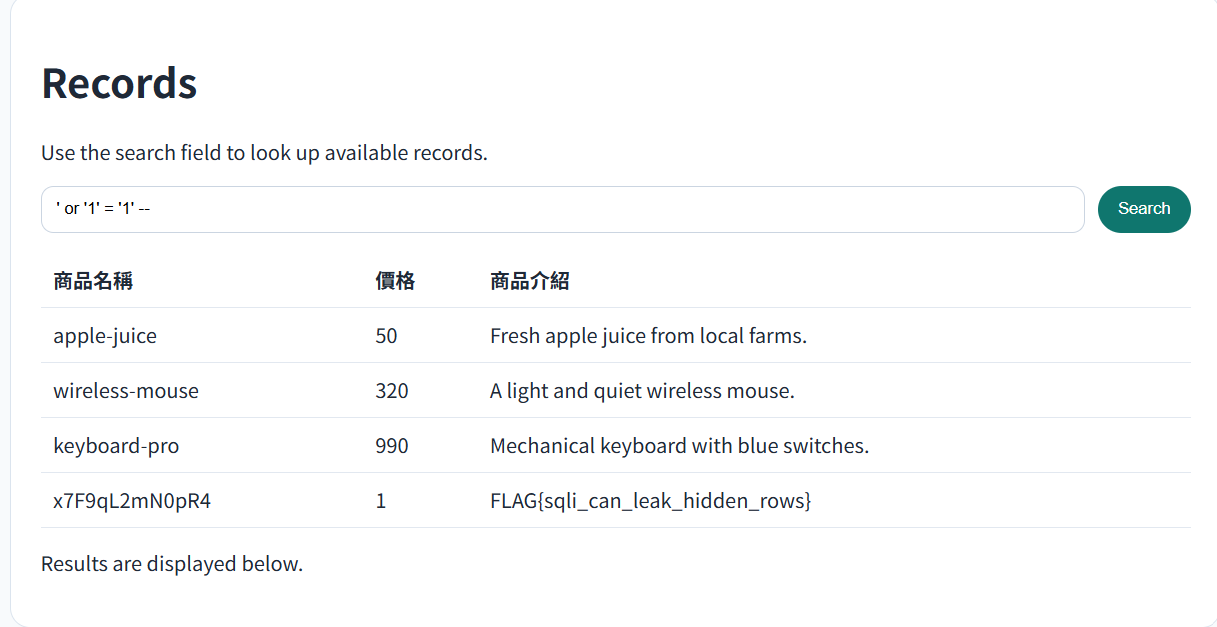Click the "Results are displayed below" text
Screen dimensions: 1217x627
(x=172, y=564)
